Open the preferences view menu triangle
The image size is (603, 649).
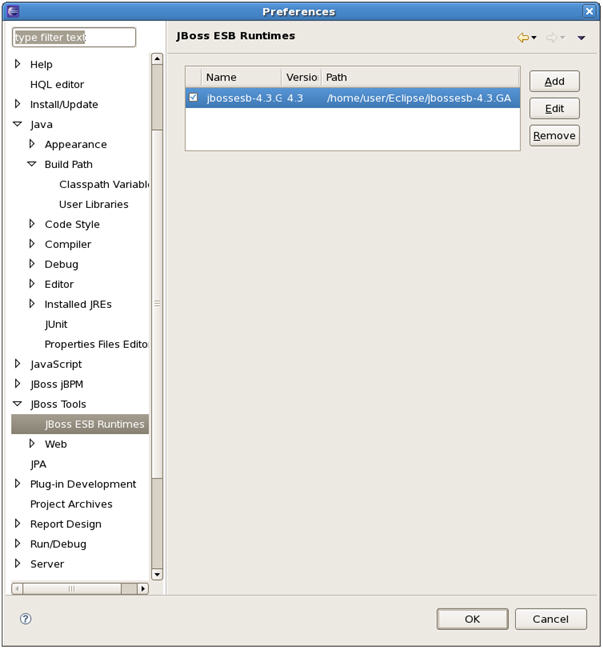point(581,38)
